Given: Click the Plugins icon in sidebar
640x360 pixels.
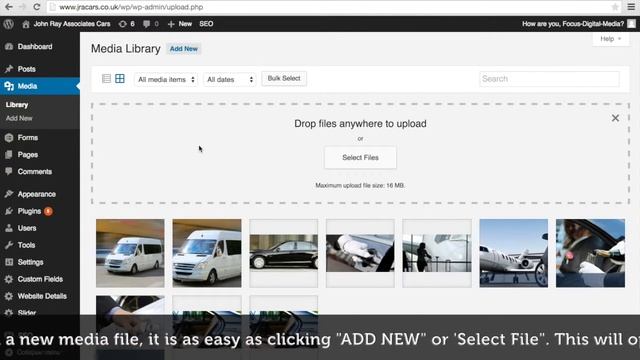Looking at the screenshot, I should (x=9, y=211).
